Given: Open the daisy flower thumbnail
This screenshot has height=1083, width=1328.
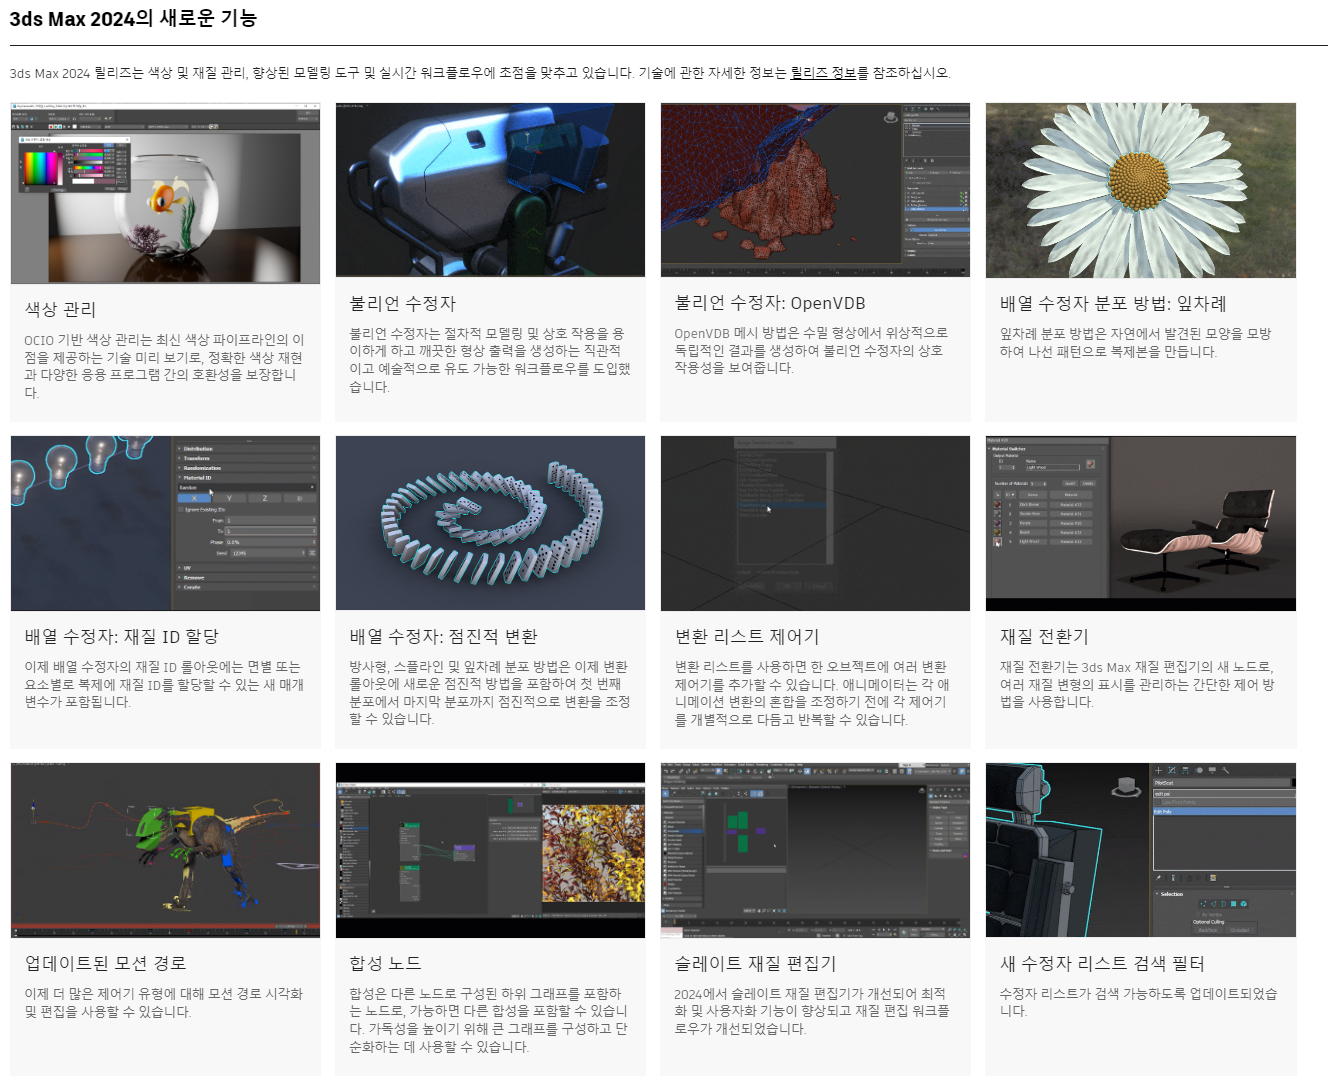Looking at the screenshot, I should (1141, 190).
